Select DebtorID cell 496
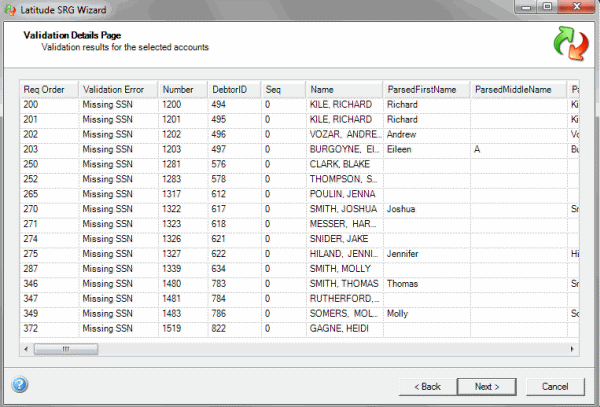This screenshot has width=600, height=407. point(235,135)
